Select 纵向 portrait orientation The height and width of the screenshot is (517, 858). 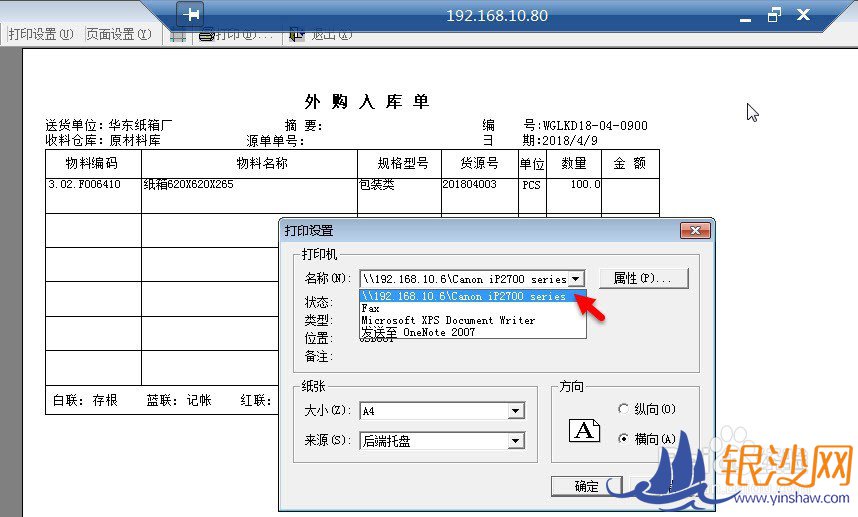click(625, 409)
